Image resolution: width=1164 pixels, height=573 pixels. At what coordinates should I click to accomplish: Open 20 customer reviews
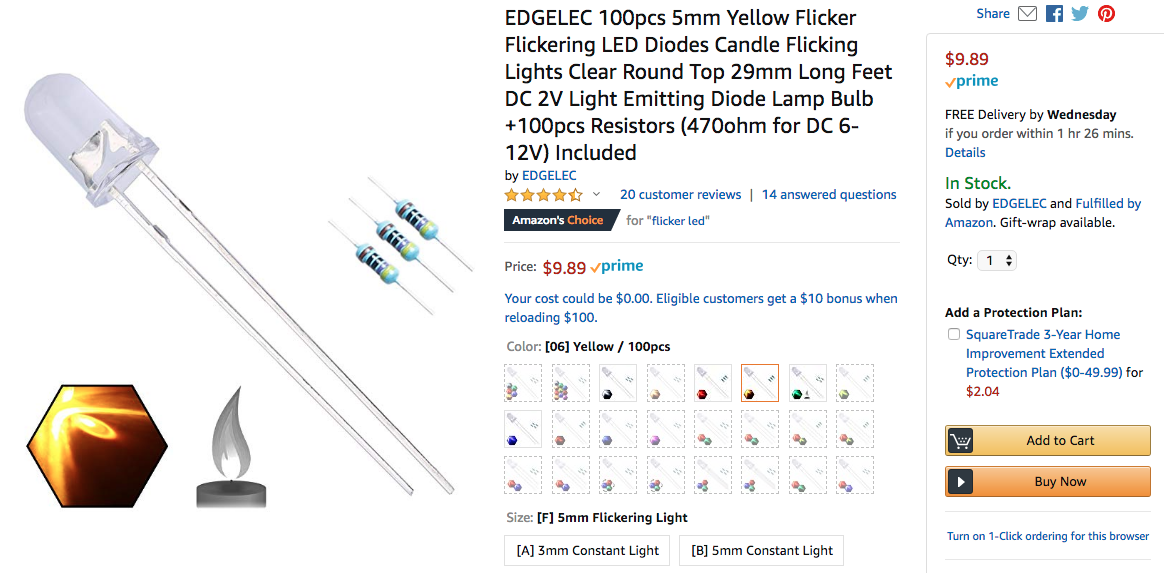tap(680, 195)
